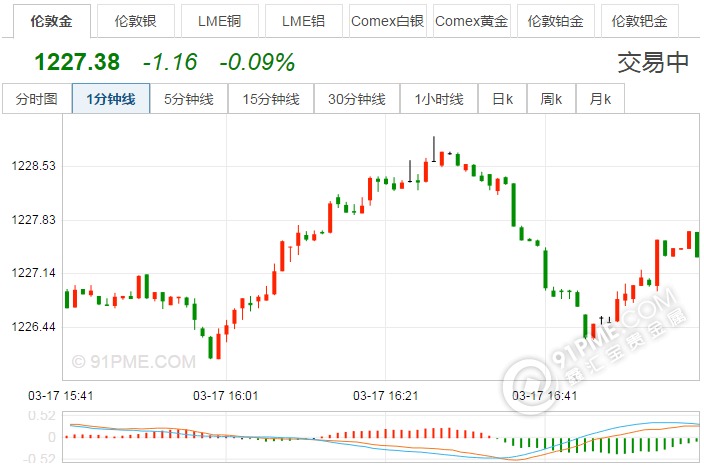Click the 交易中 trading status
This screenshot has height=471, width=704.
(653, 62)
